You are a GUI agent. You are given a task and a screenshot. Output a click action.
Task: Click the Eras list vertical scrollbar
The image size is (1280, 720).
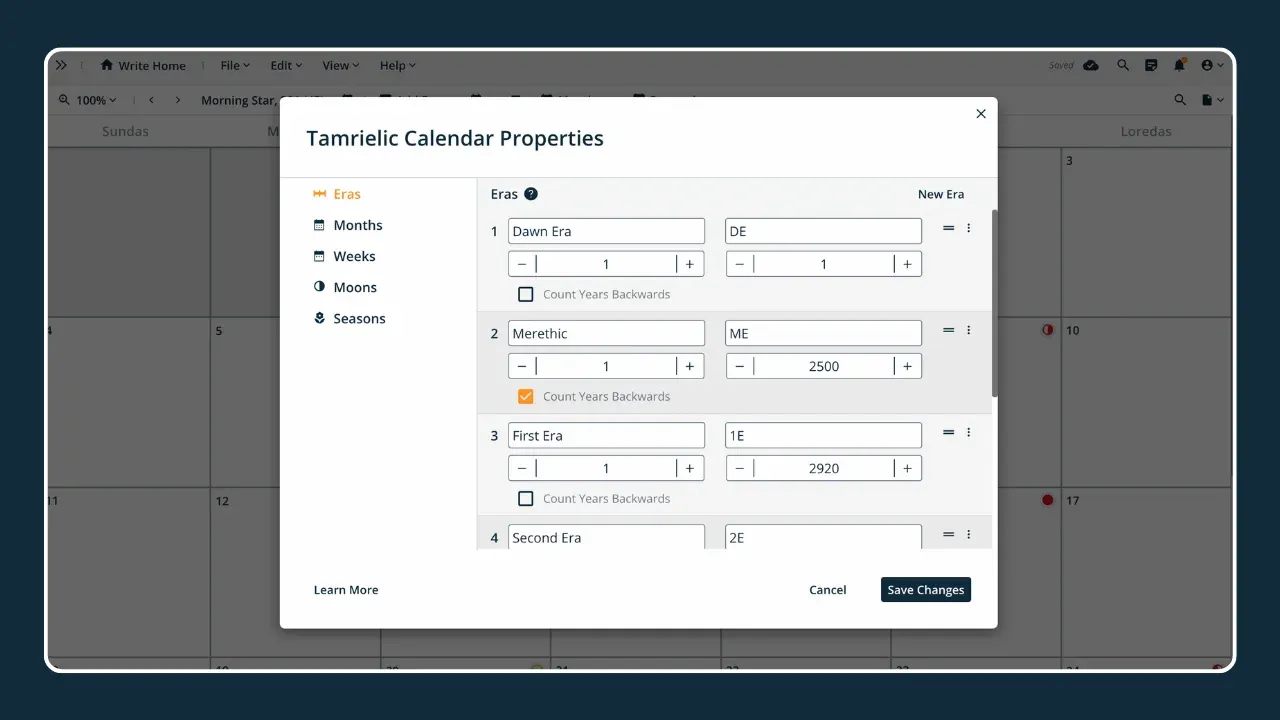click(993, 300)
